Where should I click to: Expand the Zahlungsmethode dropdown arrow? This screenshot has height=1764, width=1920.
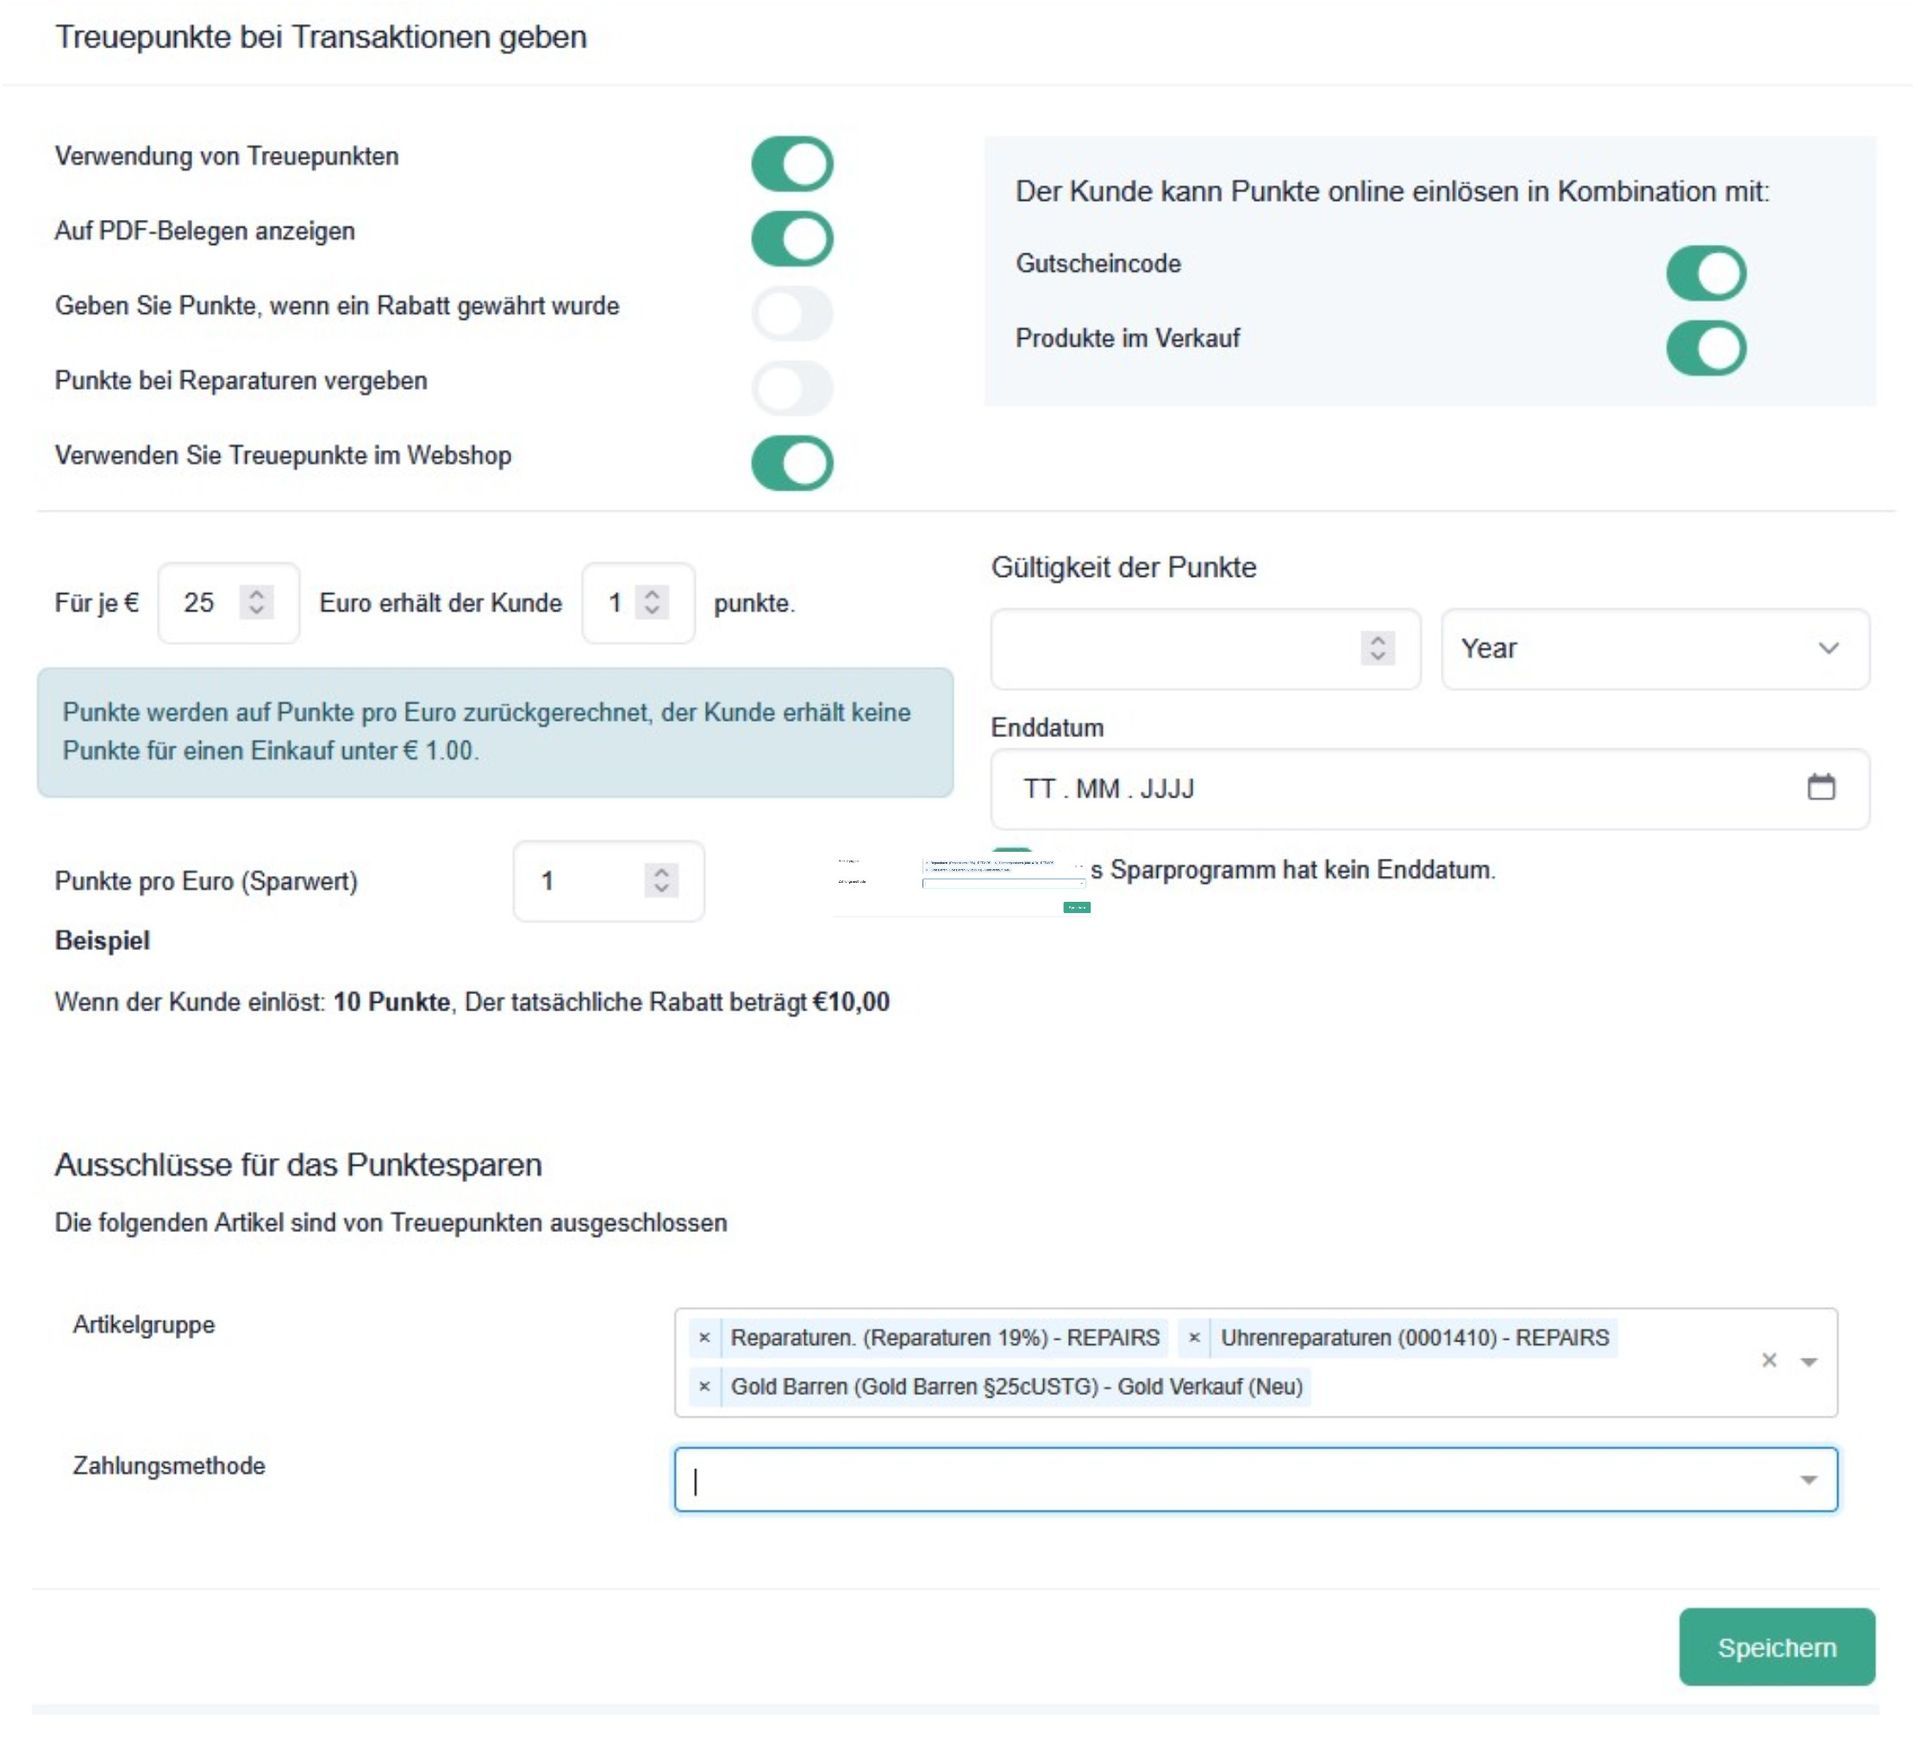coord(1809,1481)
